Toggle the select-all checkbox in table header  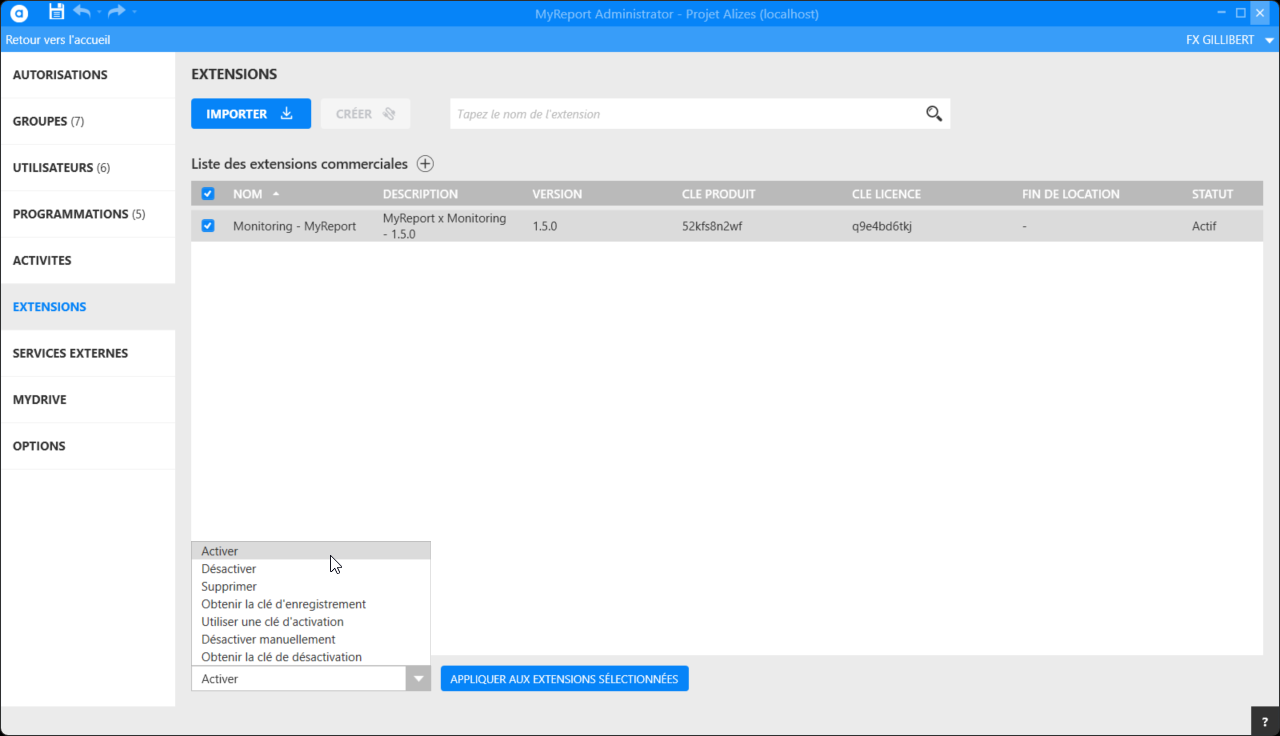pyautogui.click(x=208, y=194)
